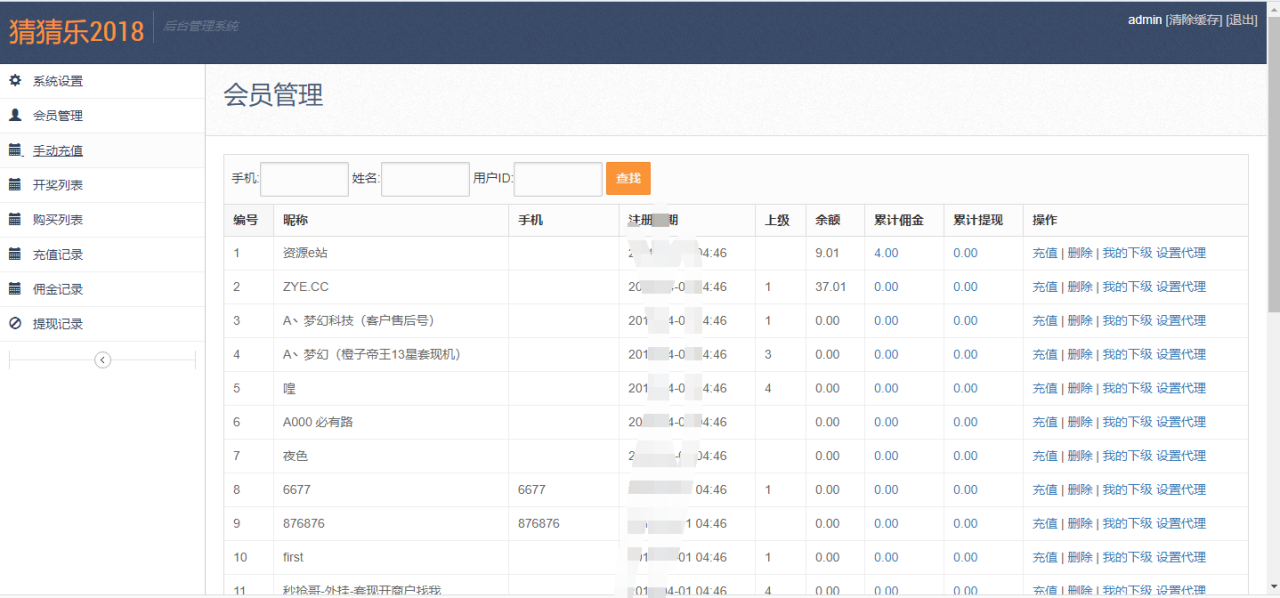Collapse the sidebar with the arrow button
Image resolution: width=1280 pixels, height=598 pixels.
point(102,360)
